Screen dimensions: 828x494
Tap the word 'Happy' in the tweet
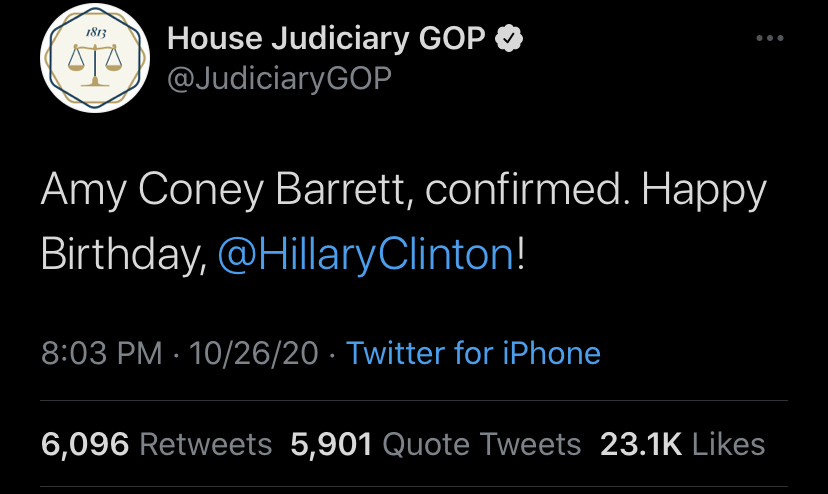coord(703,191)
